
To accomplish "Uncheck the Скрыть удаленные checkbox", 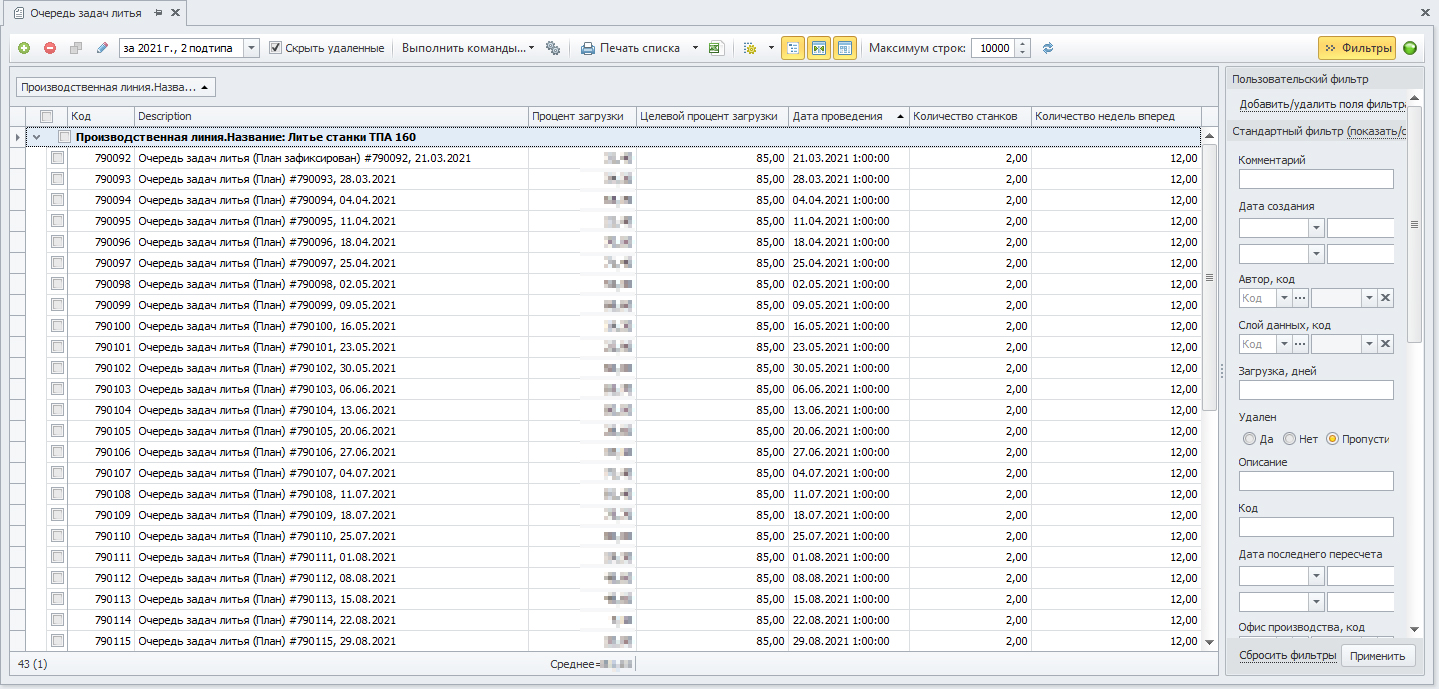I will (276, 48).
